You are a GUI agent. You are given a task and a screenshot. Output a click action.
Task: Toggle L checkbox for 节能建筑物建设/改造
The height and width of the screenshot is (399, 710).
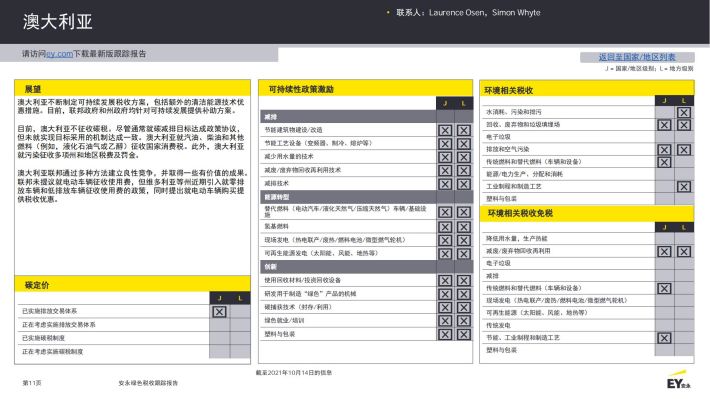click(x=463, y=130)
